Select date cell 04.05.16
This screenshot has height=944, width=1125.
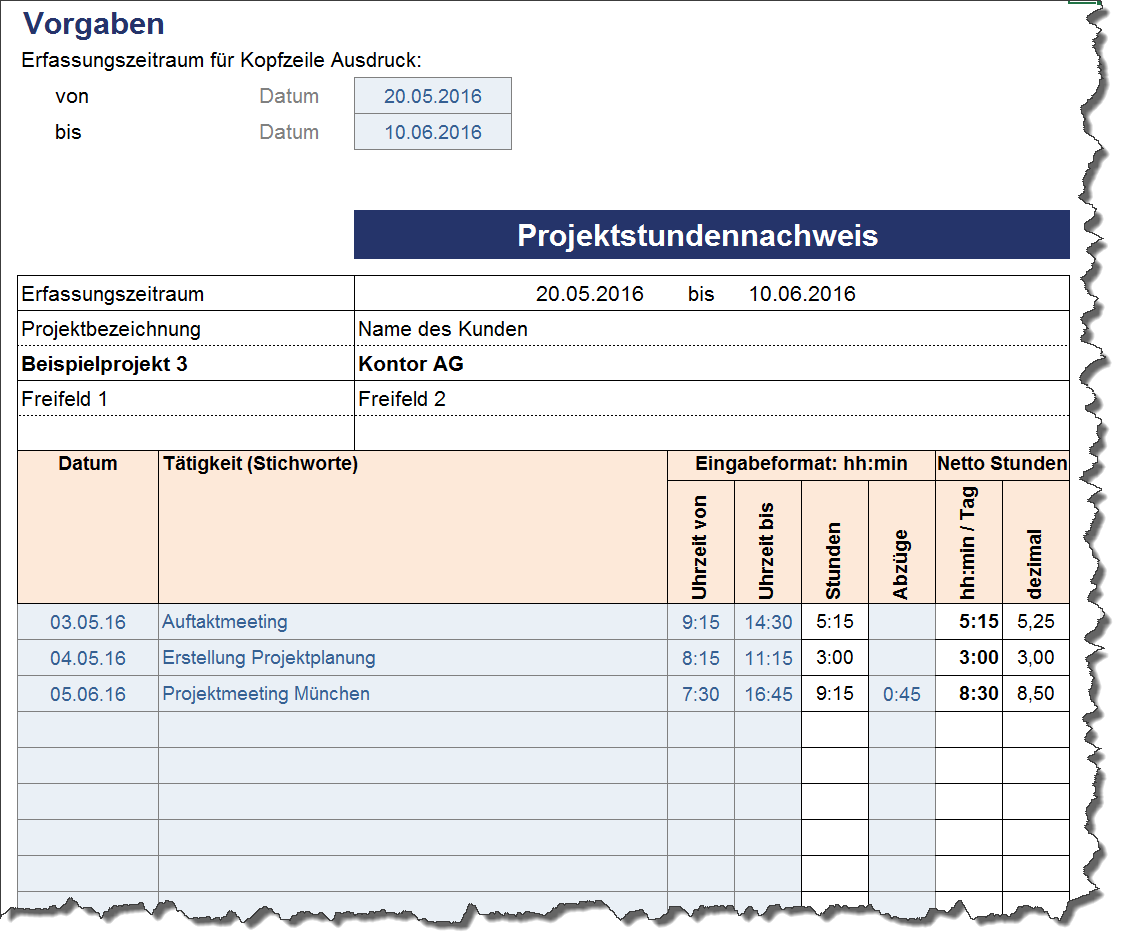(88, 658)
